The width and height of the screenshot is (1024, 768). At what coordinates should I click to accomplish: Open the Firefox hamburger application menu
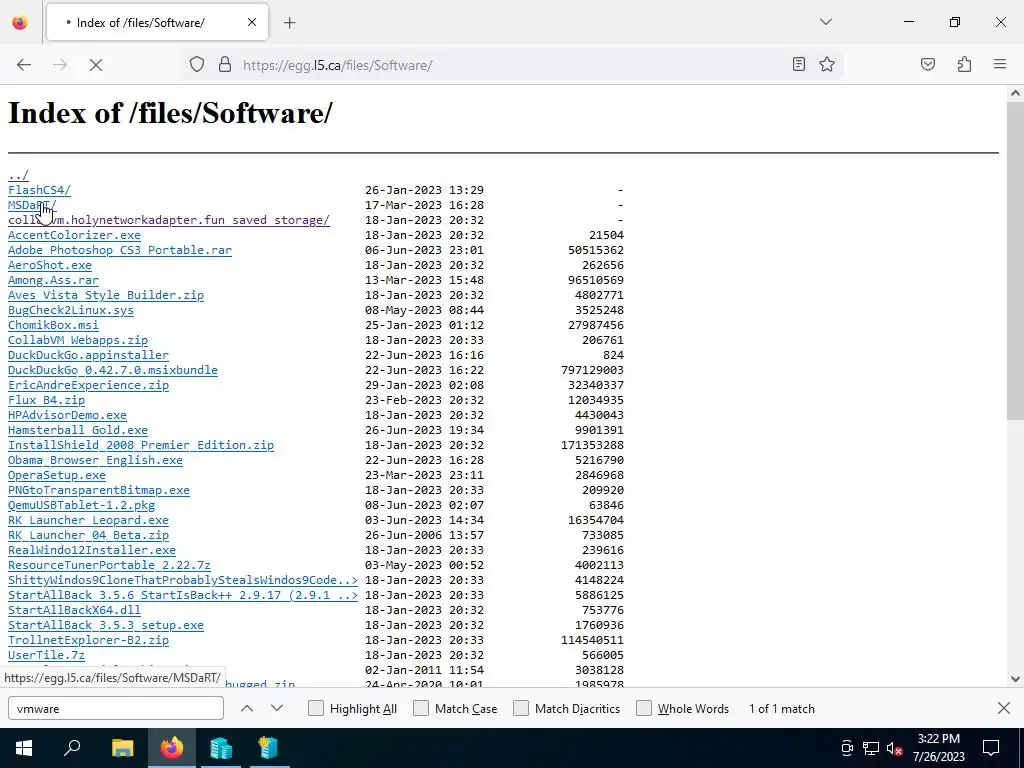coord(999,64)
